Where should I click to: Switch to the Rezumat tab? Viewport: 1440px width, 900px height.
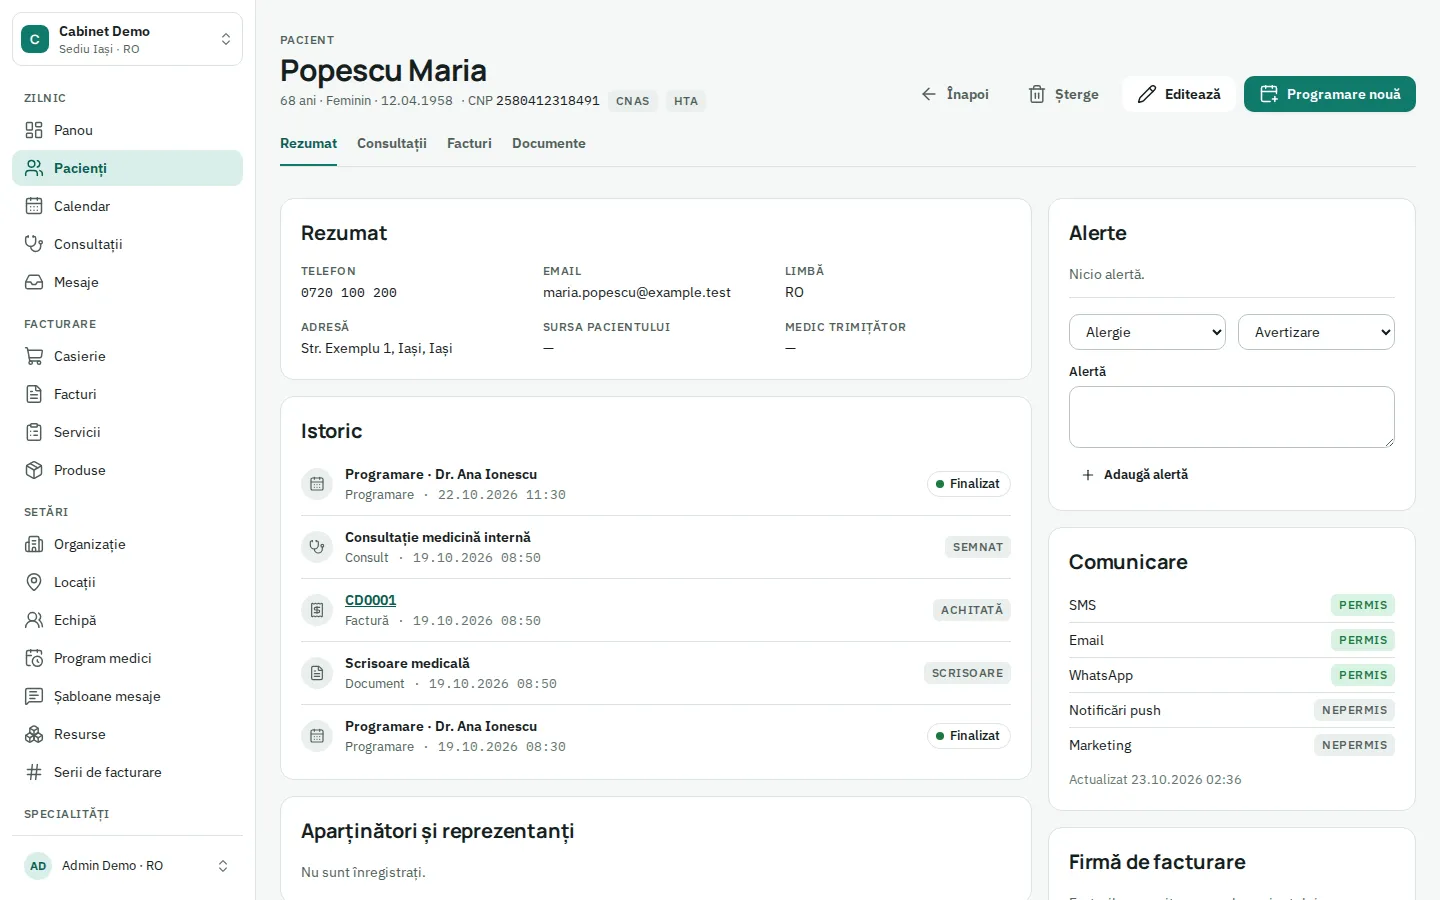click(308, 143)
